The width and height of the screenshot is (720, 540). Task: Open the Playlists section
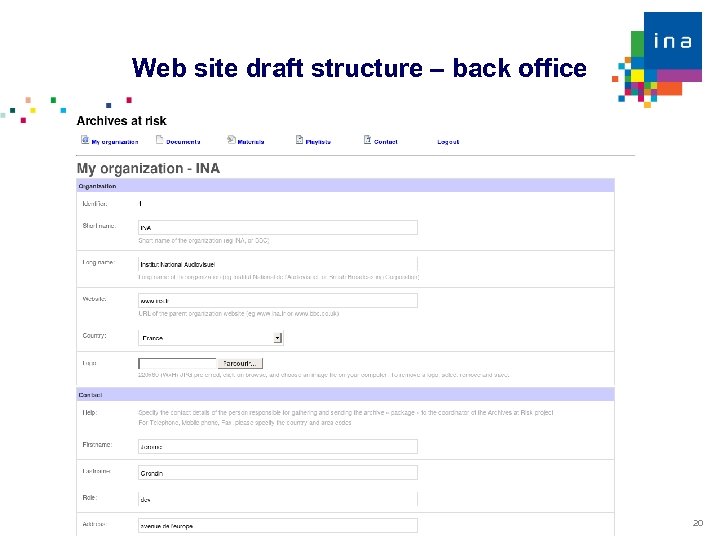(x=318, y=142)
